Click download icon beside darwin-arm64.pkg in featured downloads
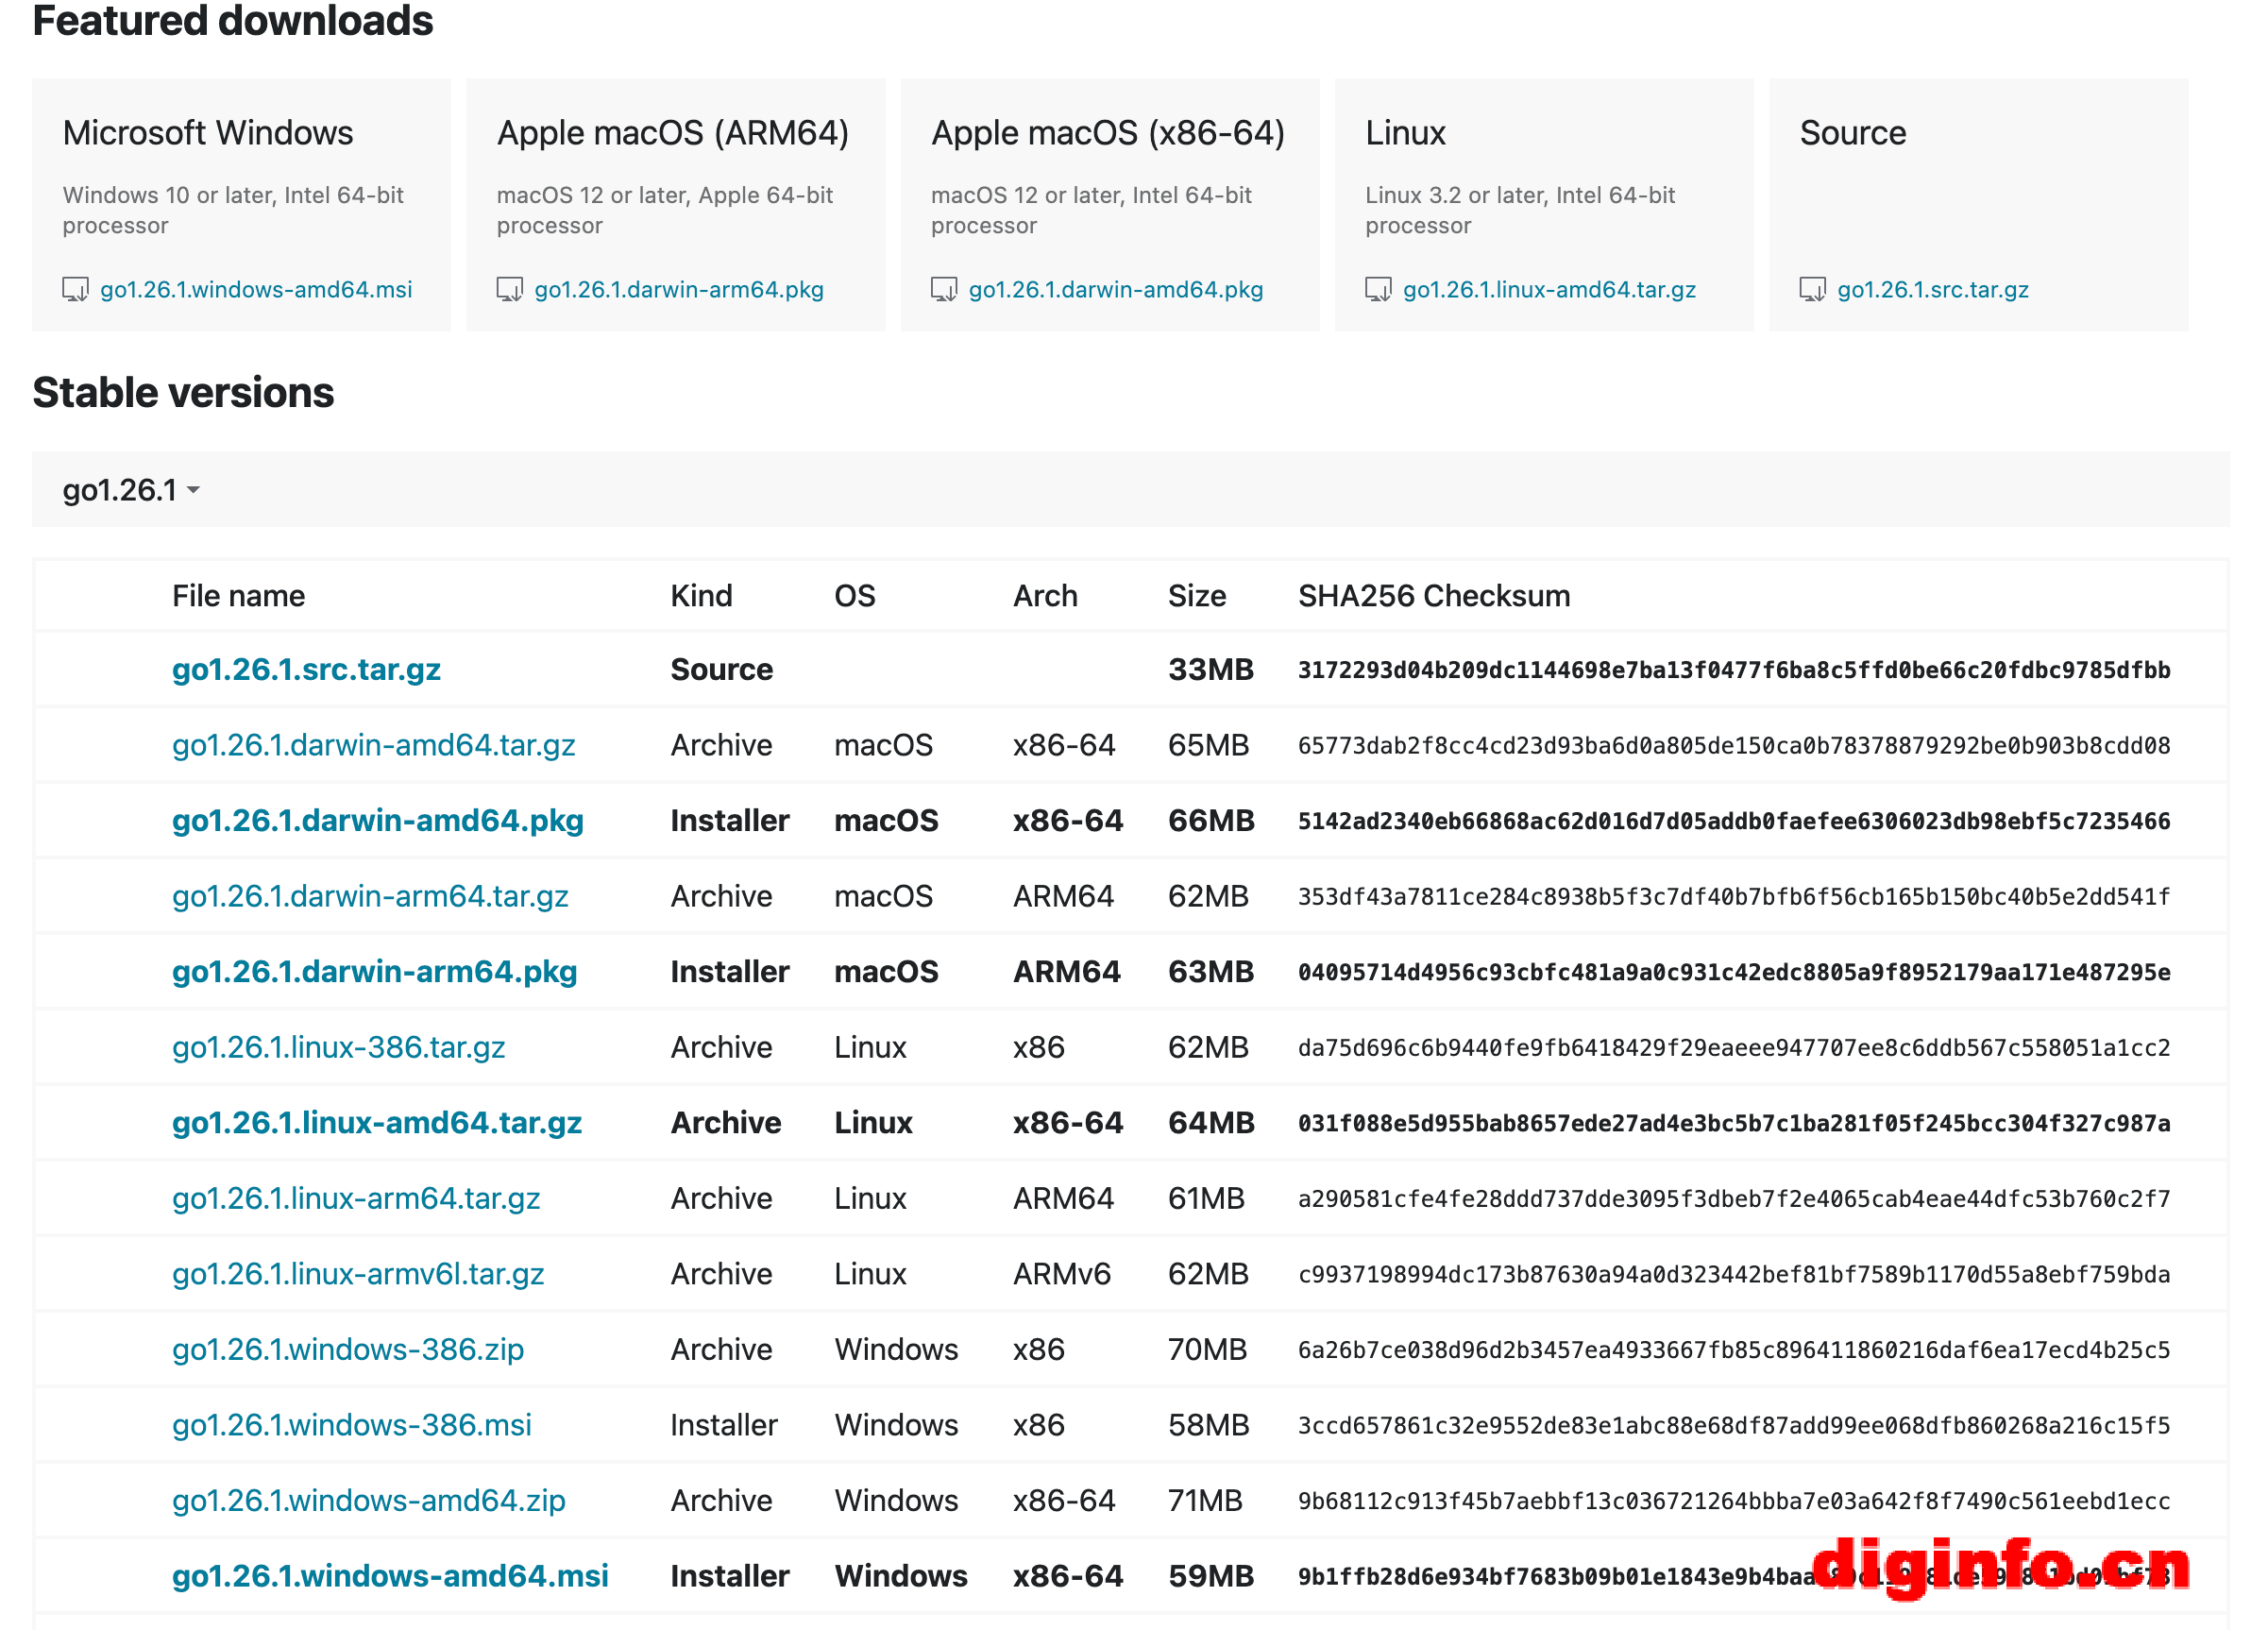This screenshot has width=2268, height=1630. (509, 289)
